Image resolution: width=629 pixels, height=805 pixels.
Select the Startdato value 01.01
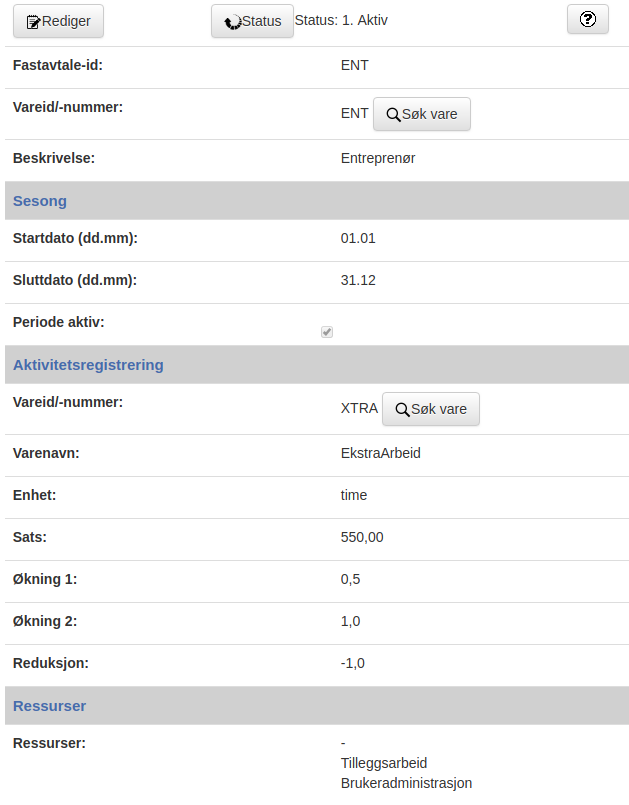click(358, 238)
